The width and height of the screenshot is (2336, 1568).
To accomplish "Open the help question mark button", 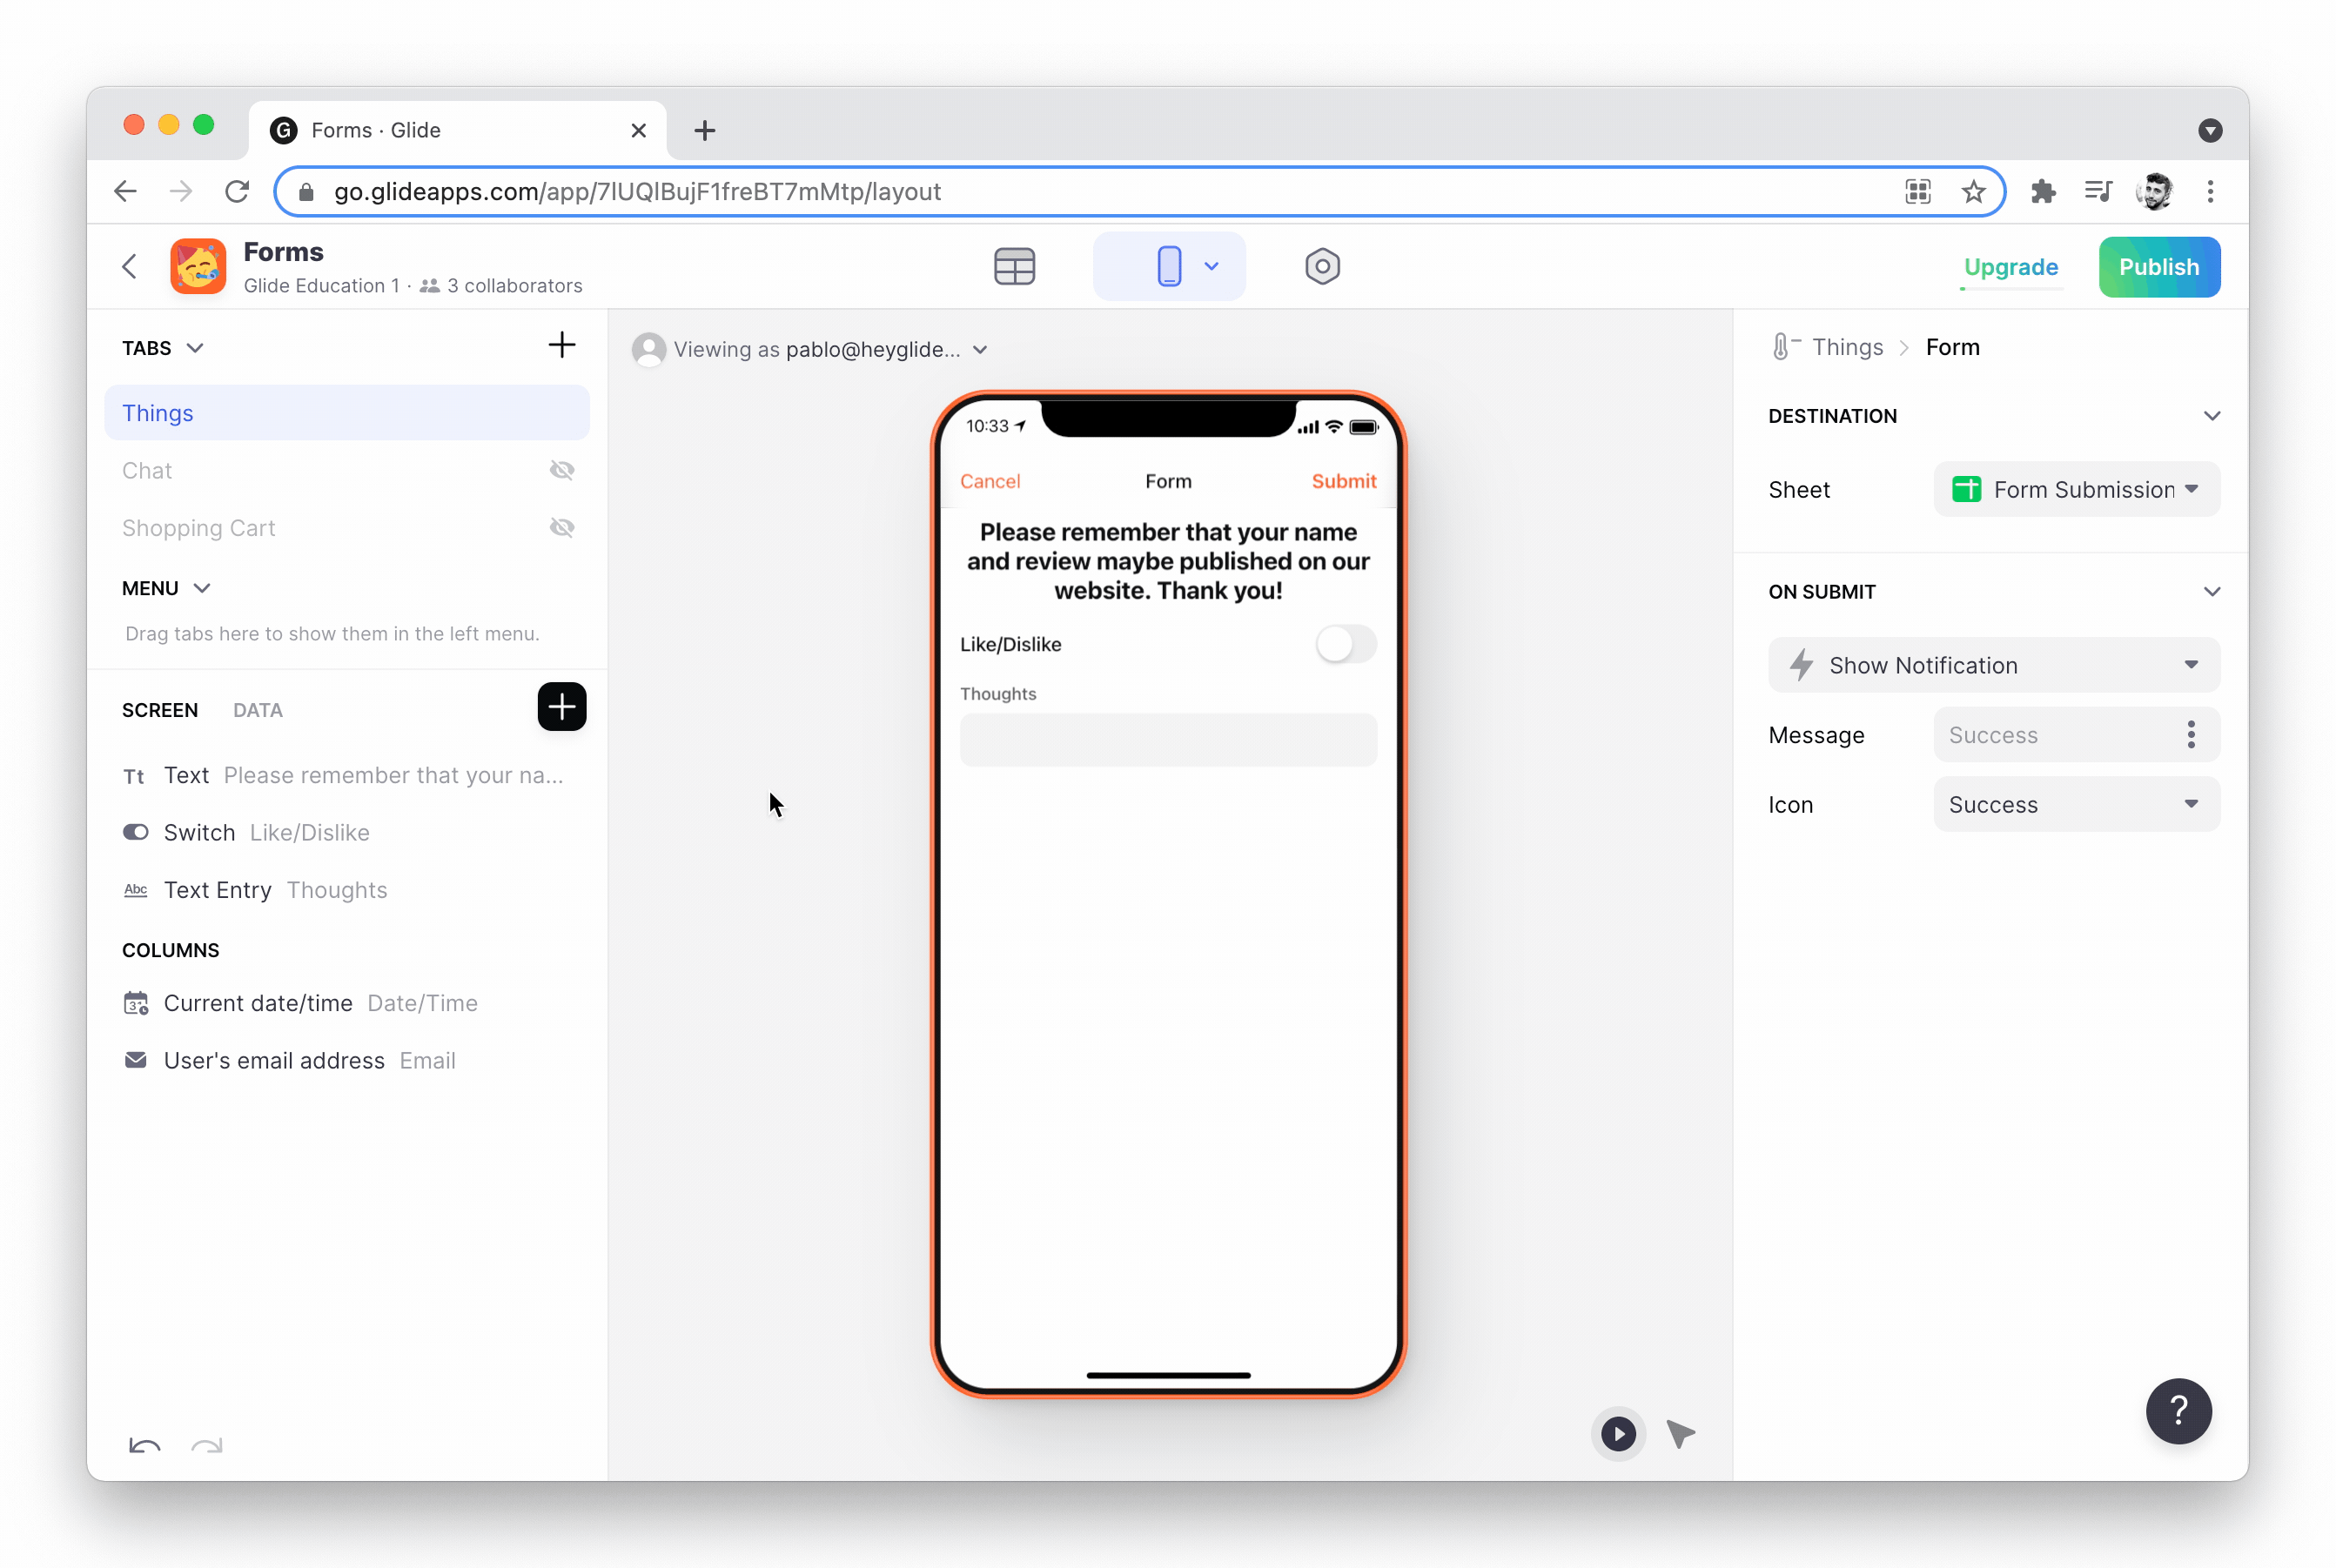I will (2178, 1411).
